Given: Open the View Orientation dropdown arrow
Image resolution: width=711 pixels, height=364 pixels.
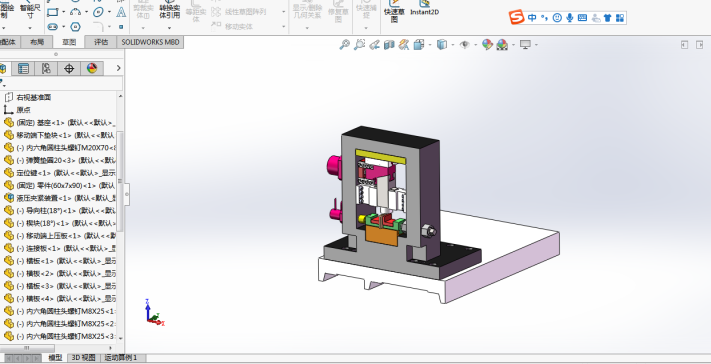Looking at the screenshot, I should [430, 45].
